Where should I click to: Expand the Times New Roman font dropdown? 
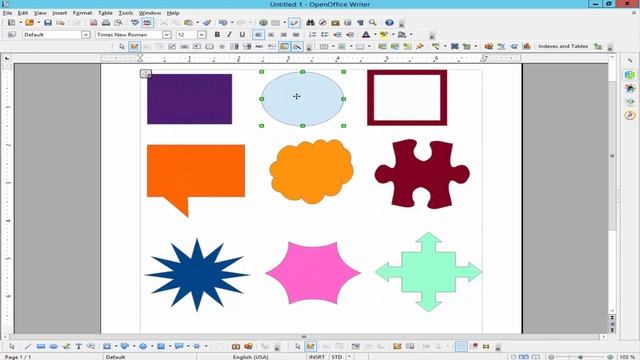pyautogui.click(x=167, y=35)
